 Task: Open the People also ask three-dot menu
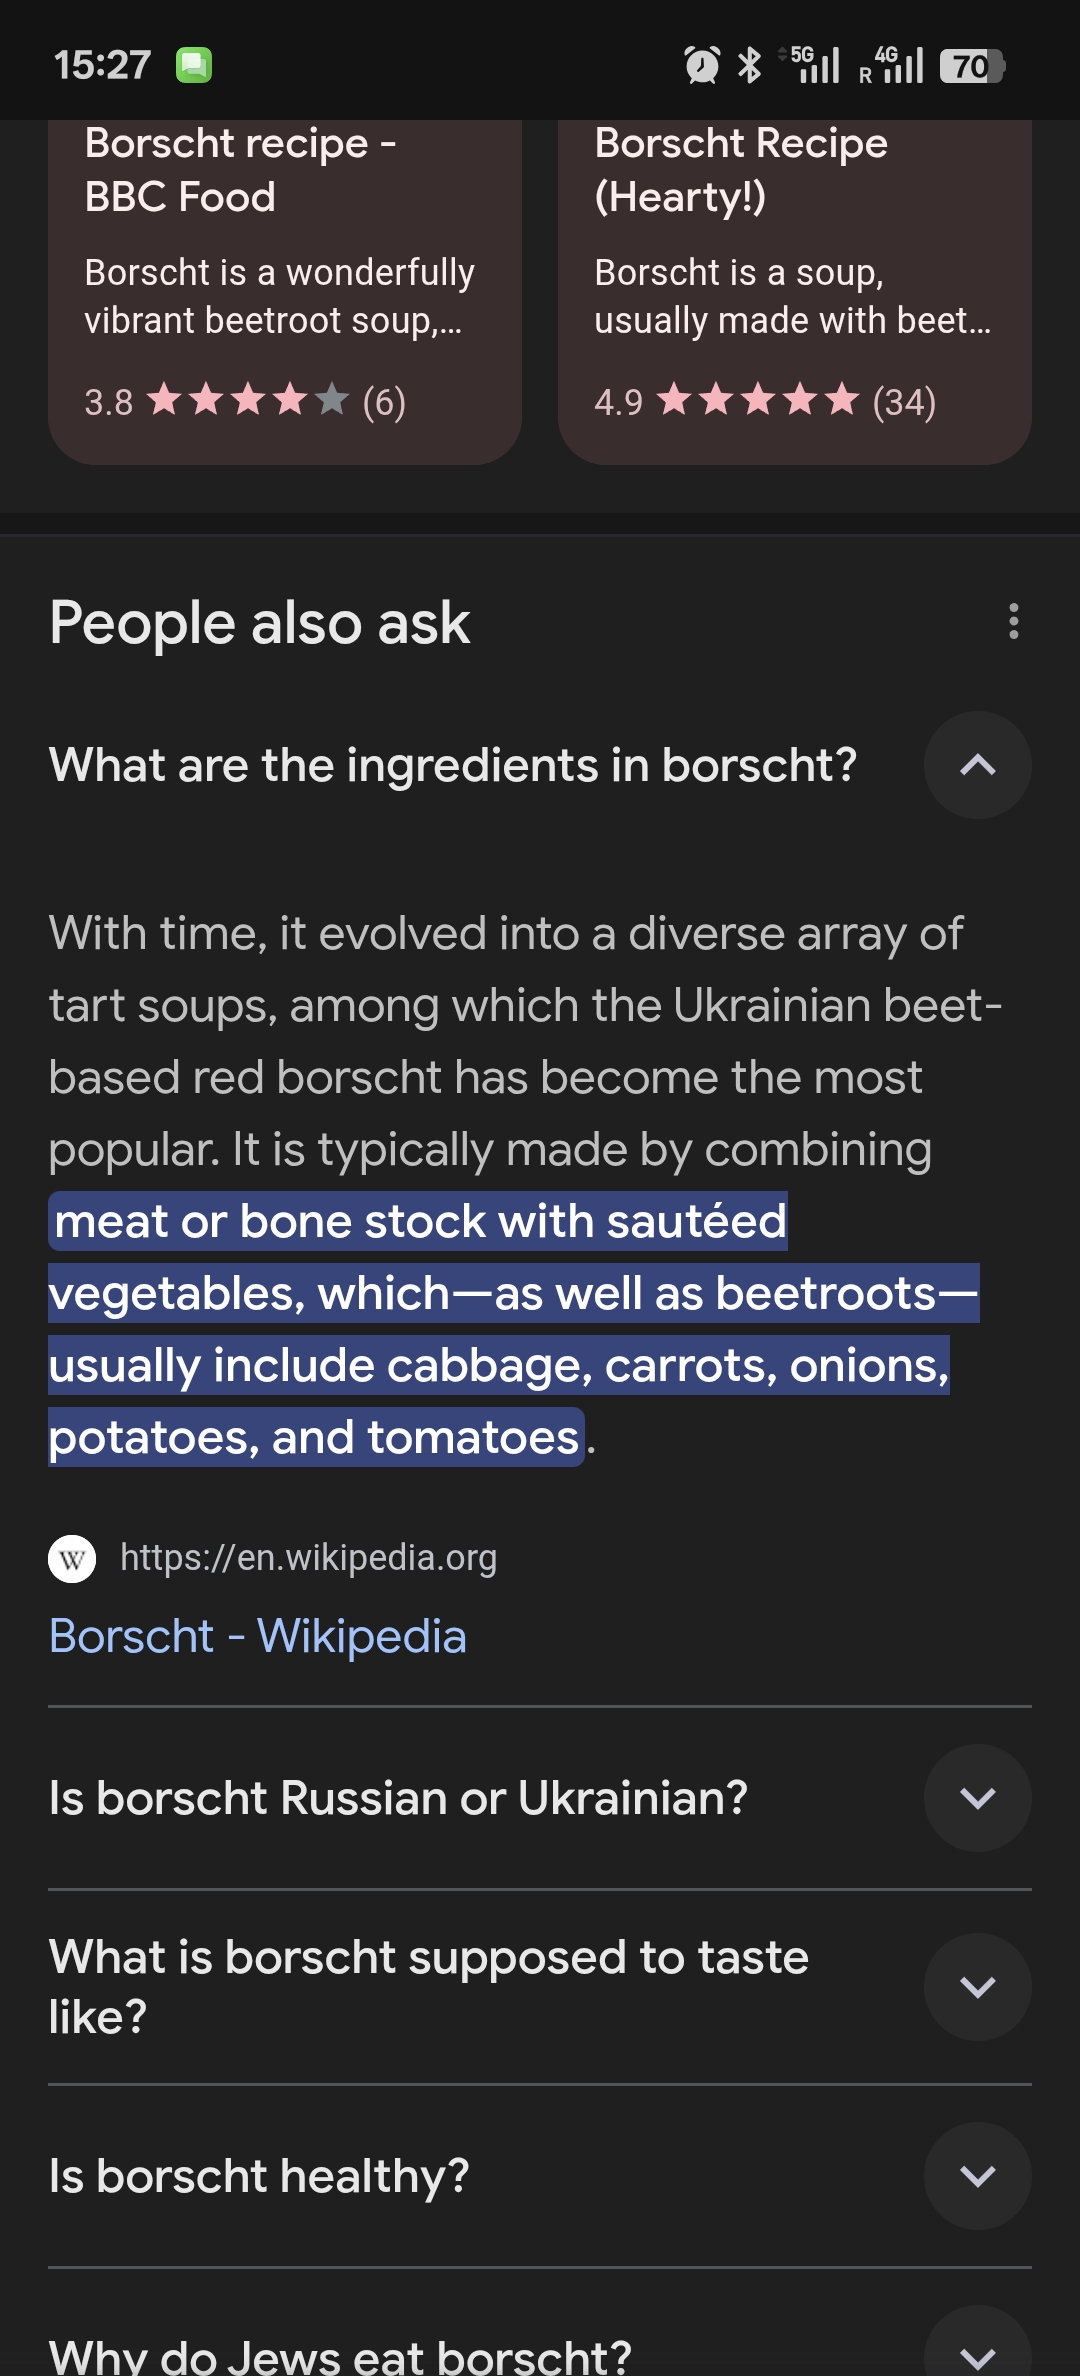(1014, 621)
